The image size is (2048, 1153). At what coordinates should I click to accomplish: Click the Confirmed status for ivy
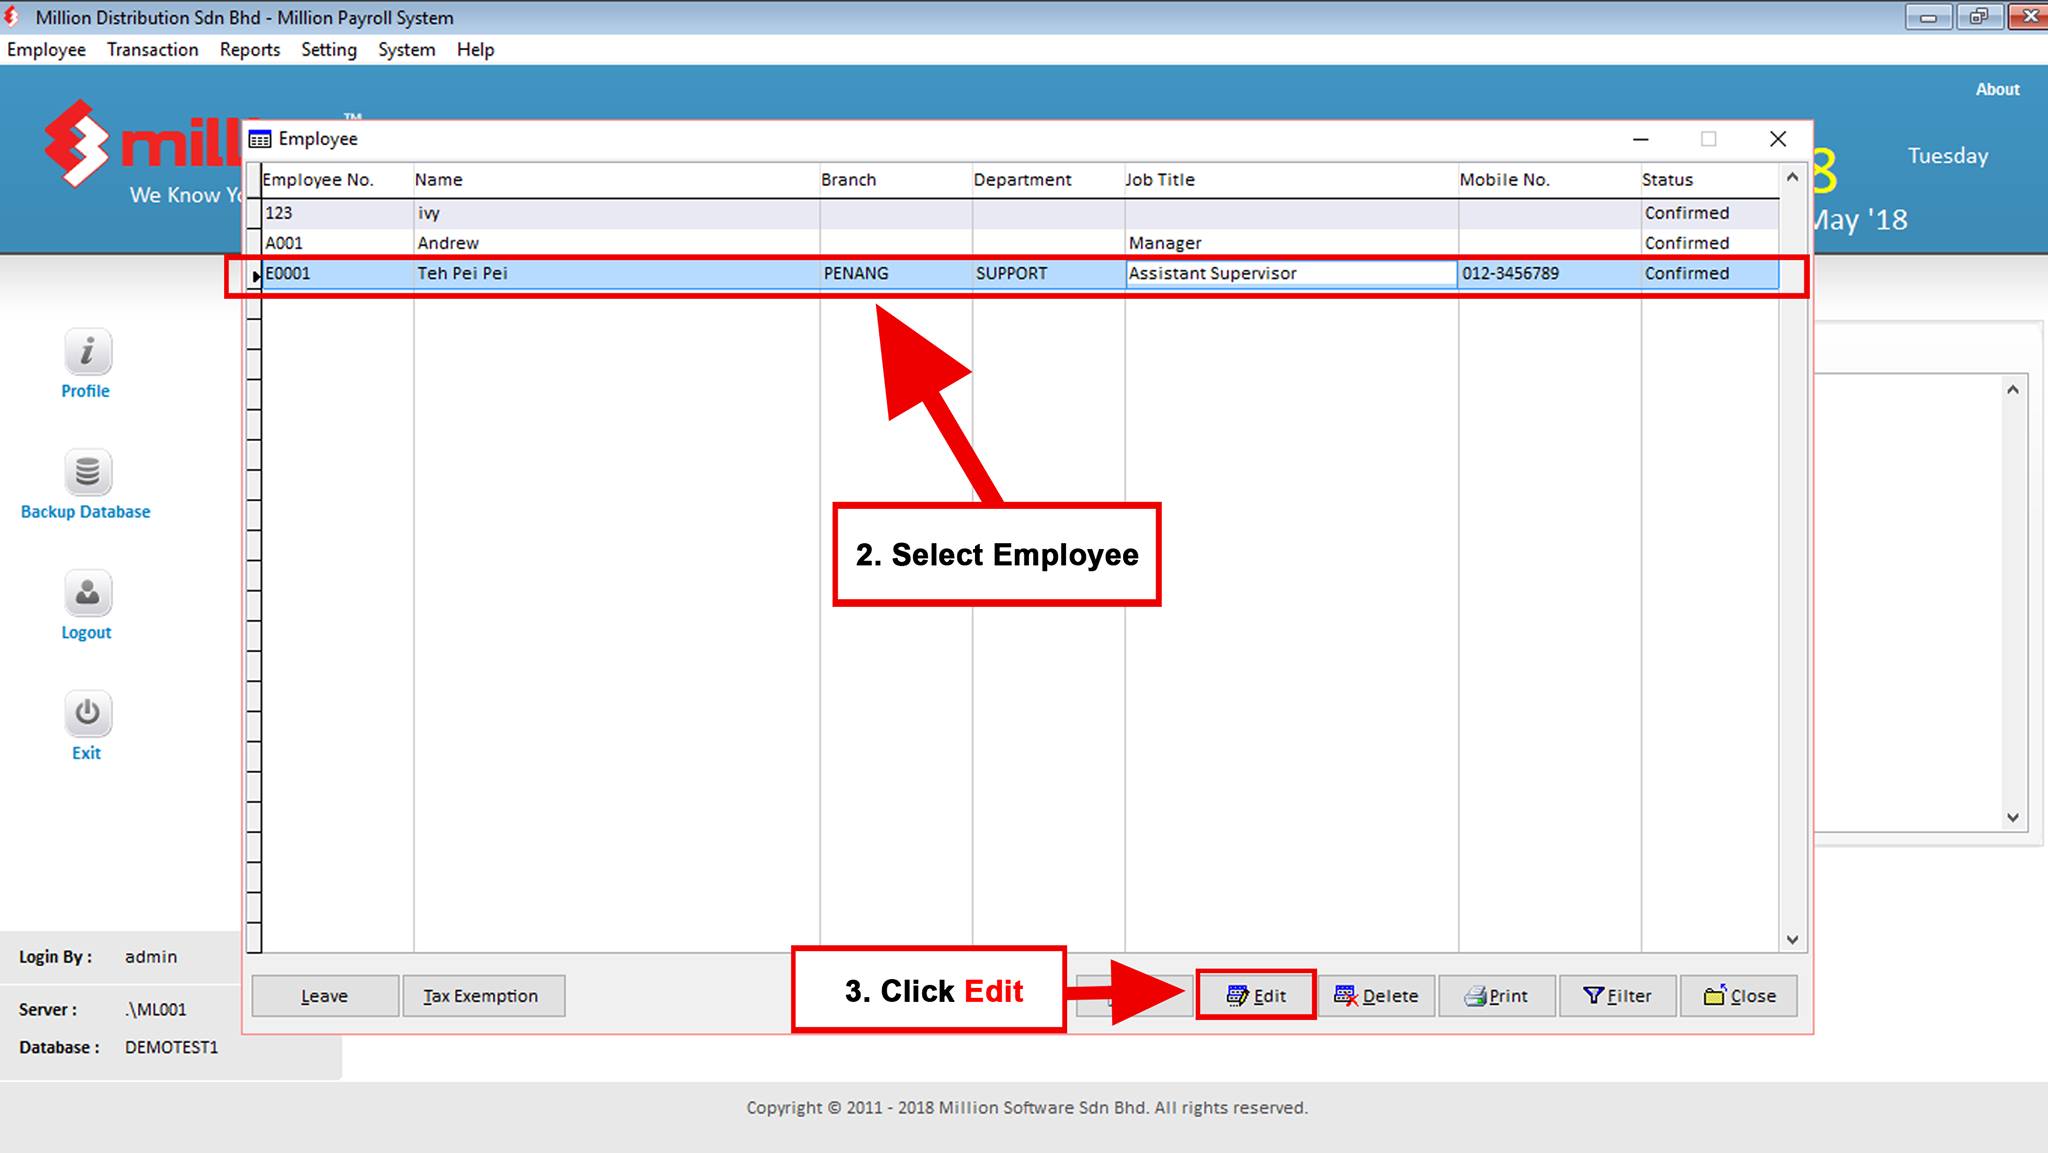click(1686, 213)
